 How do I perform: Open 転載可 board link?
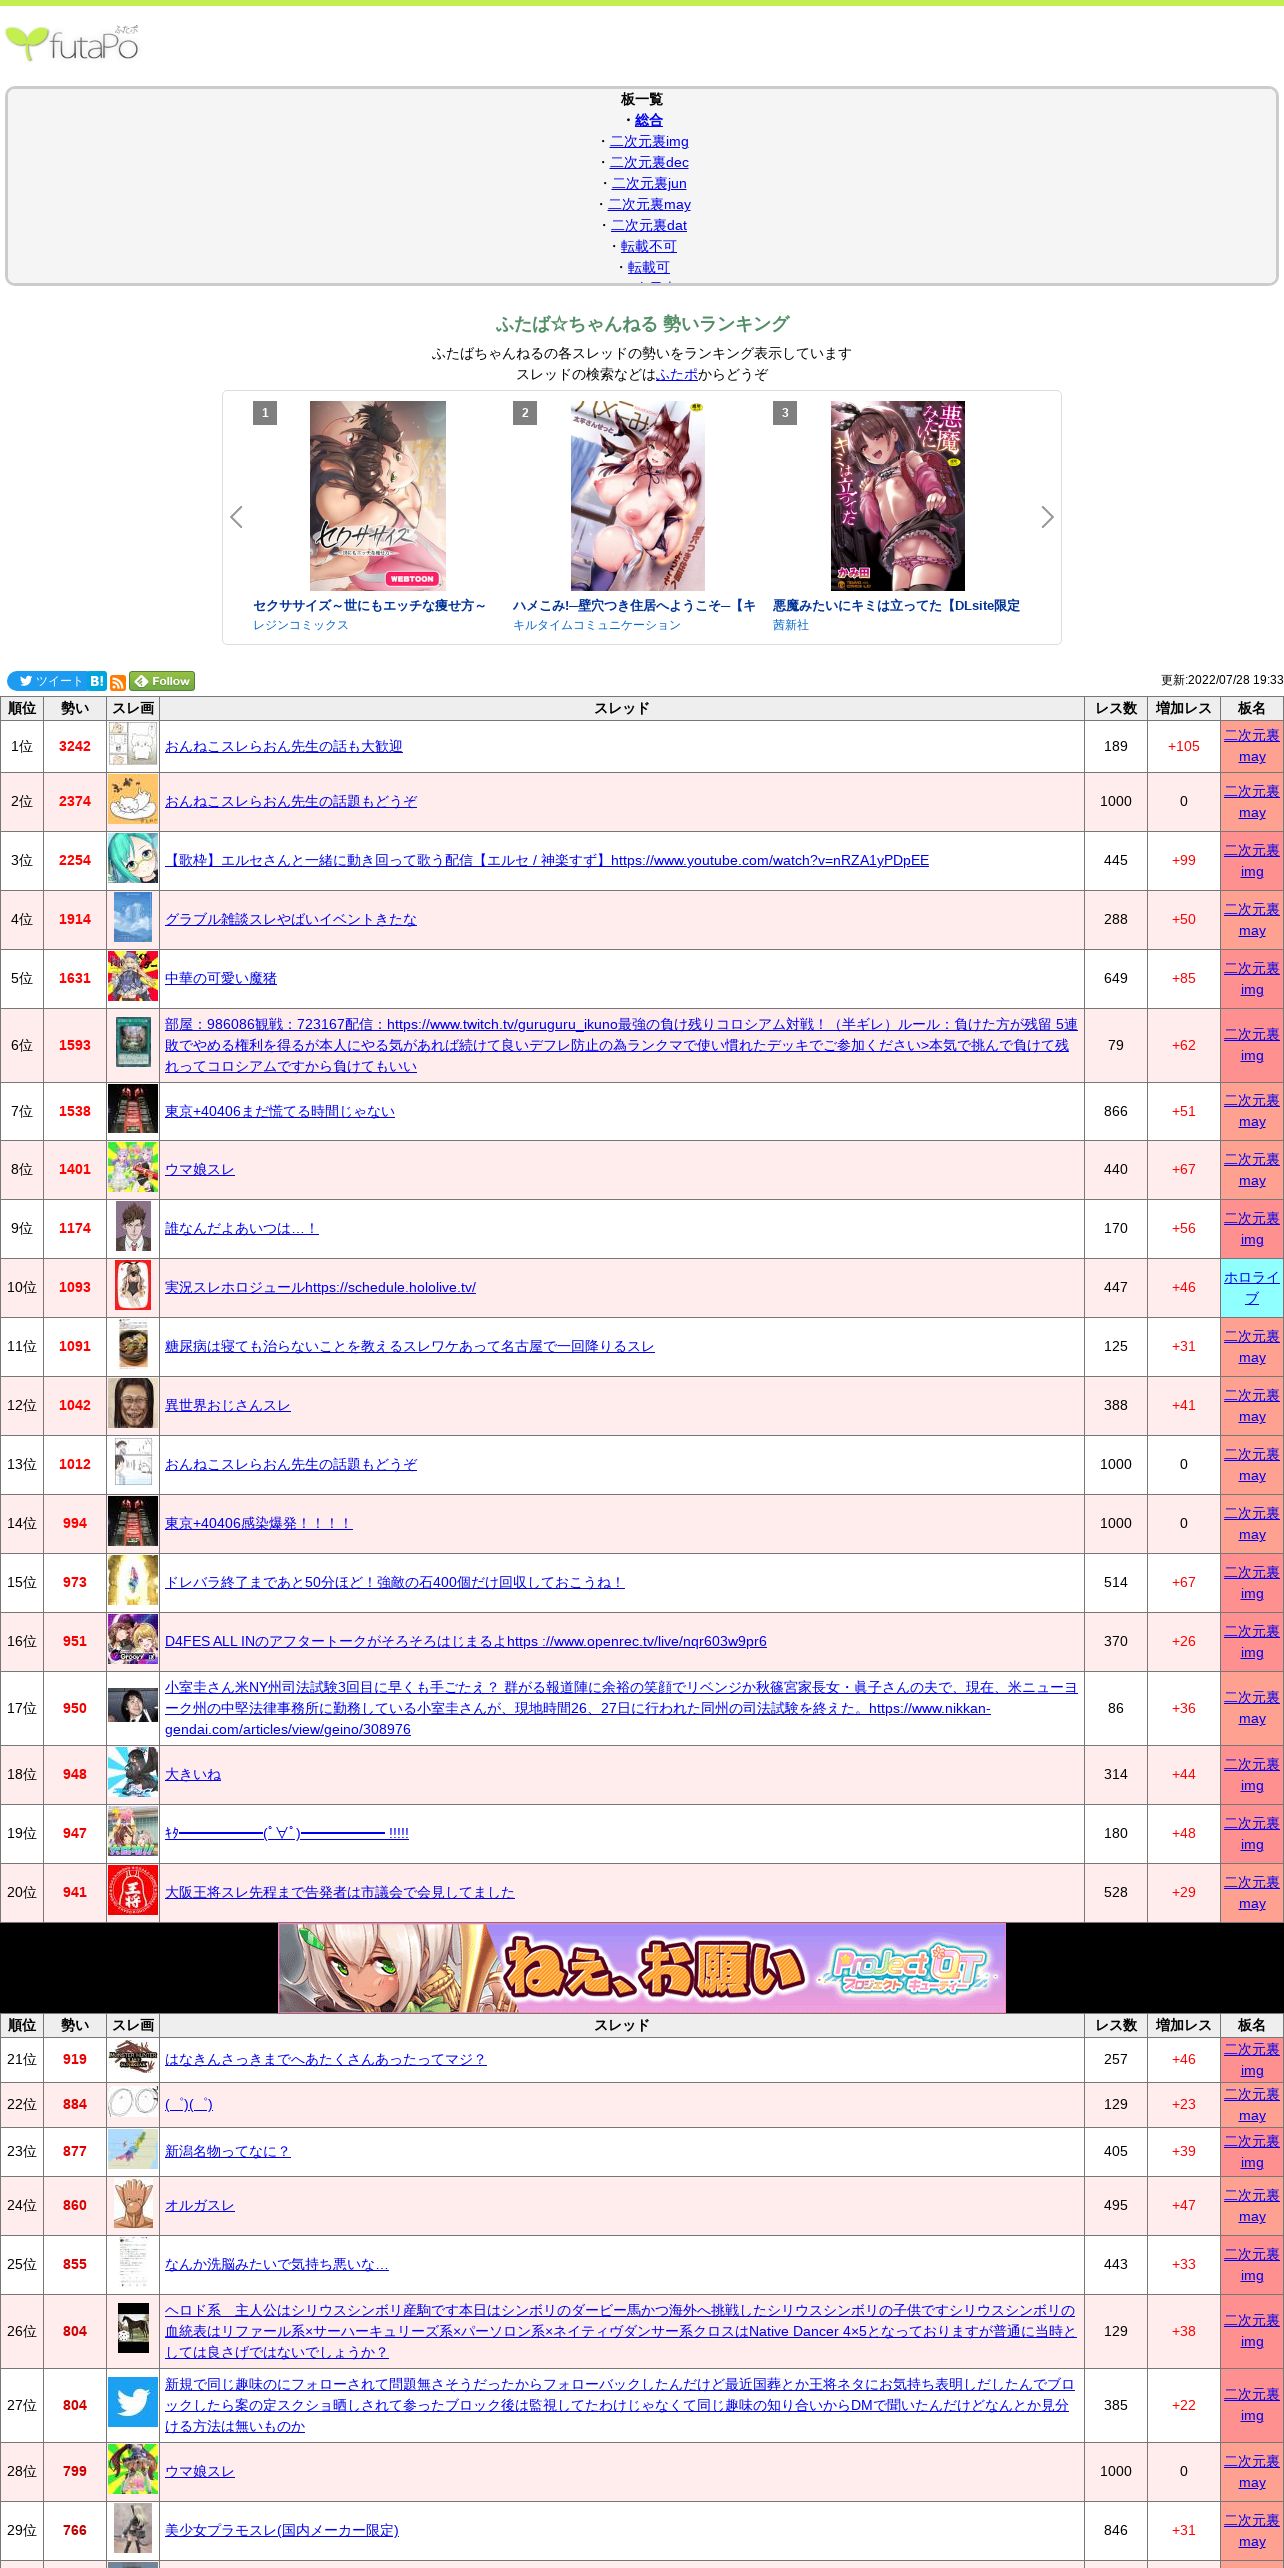pyautogui.click(x=649, y=267)
